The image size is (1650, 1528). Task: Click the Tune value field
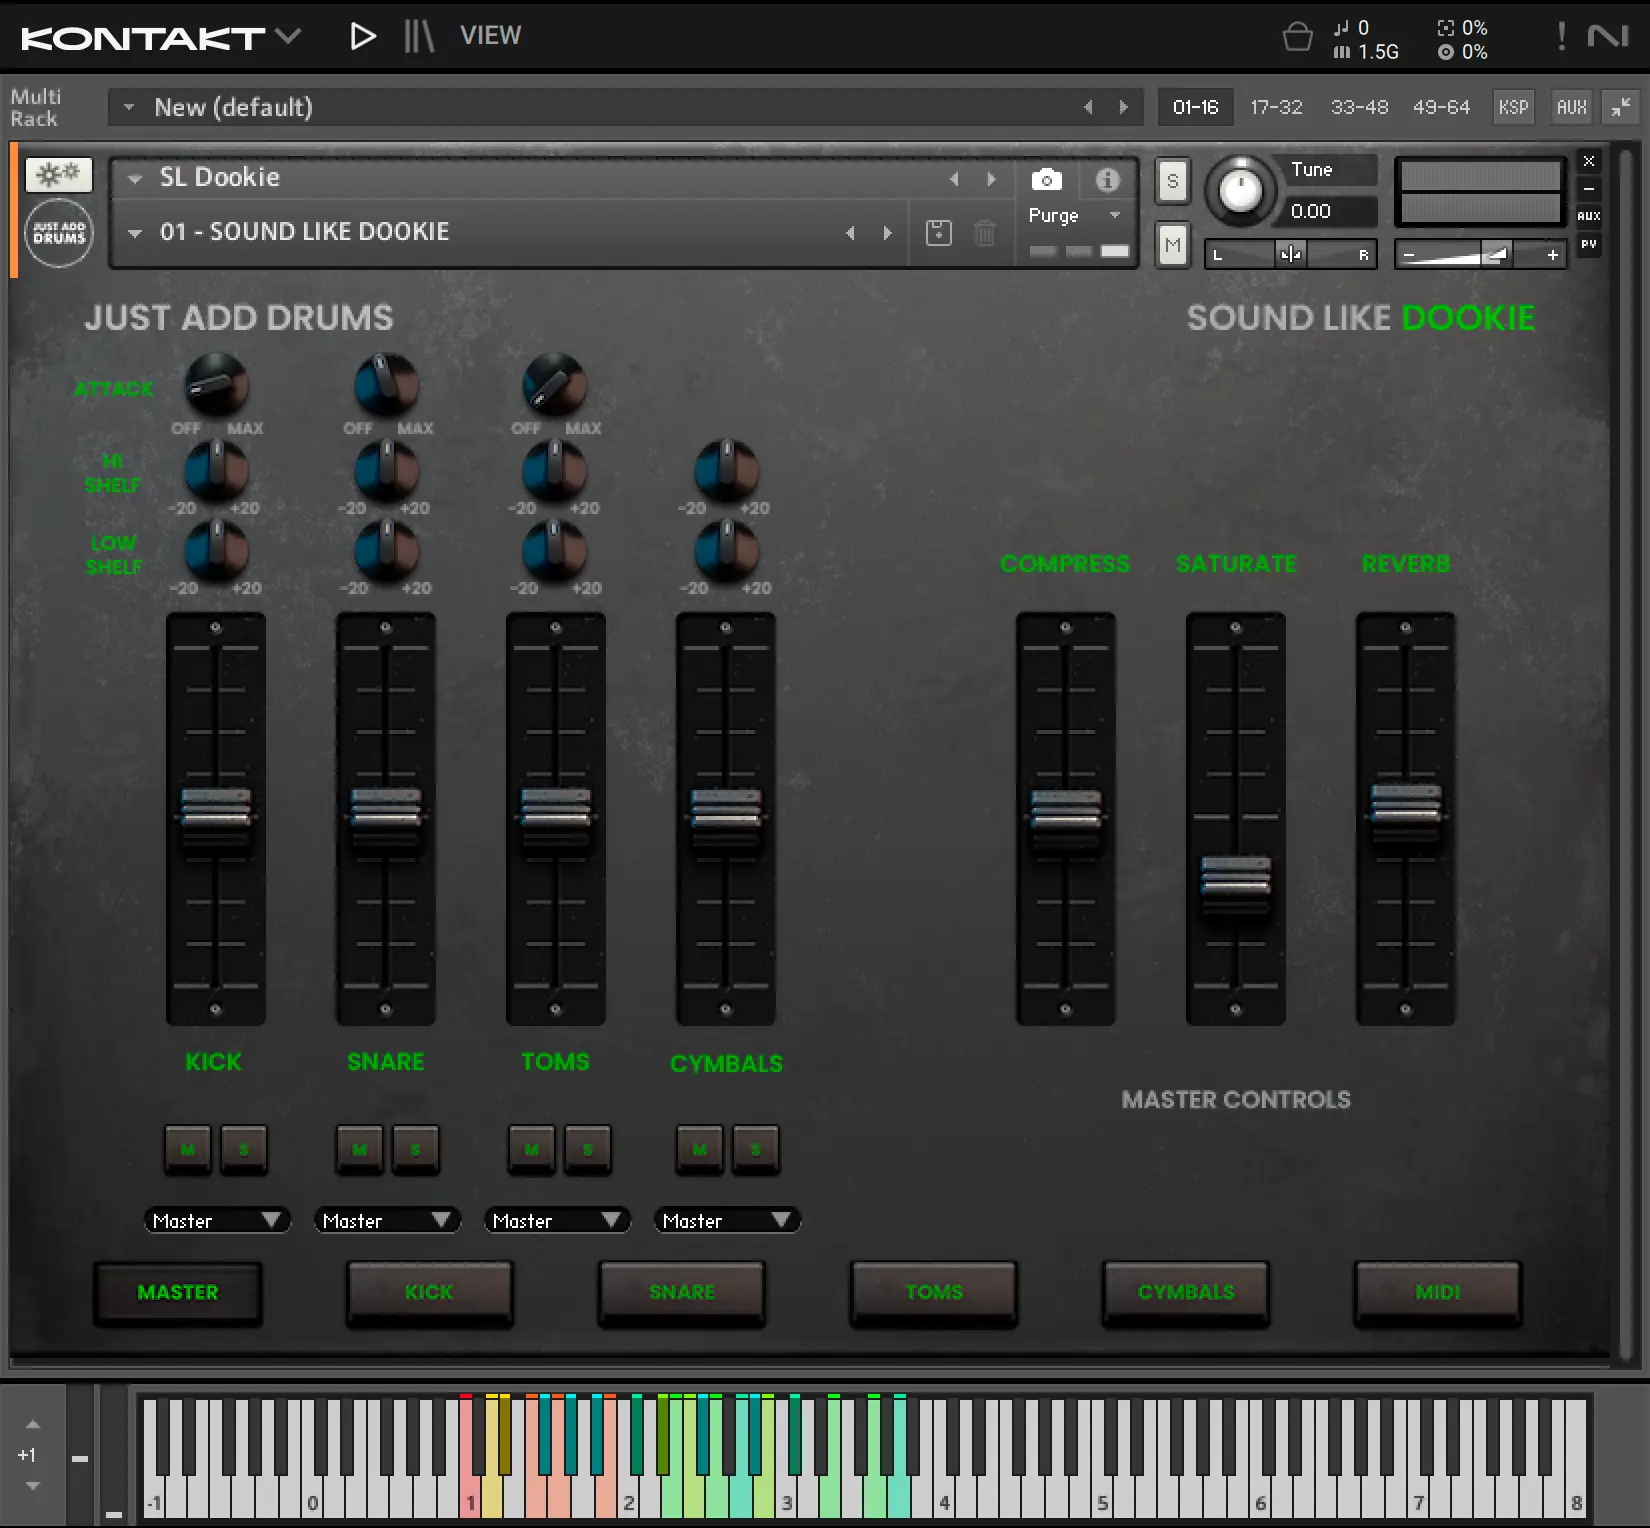[1310, 211]
